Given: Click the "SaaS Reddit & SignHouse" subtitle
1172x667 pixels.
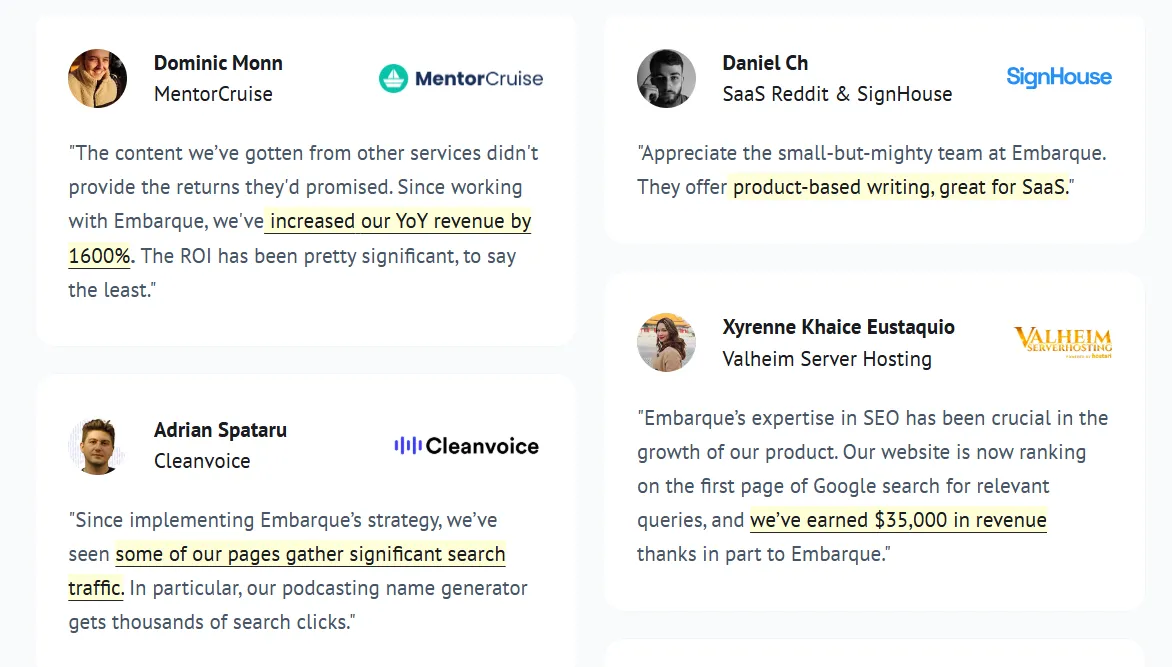Looking at the screenshot, I should tap(837, 94).
